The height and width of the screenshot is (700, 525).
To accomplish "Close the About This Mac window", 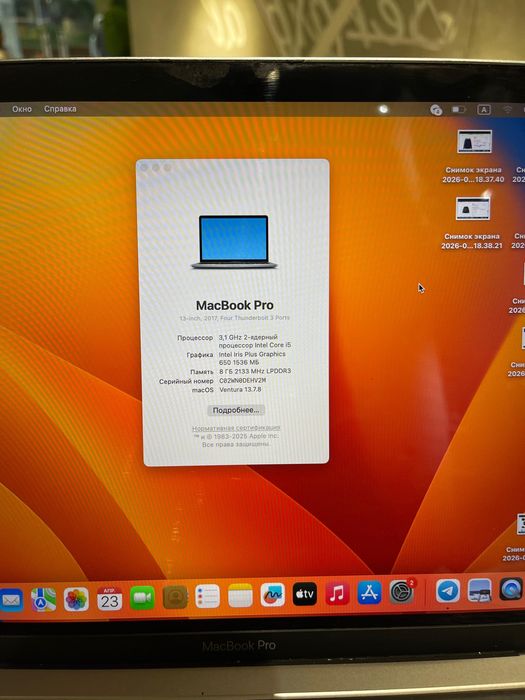I will click(144, 167).
